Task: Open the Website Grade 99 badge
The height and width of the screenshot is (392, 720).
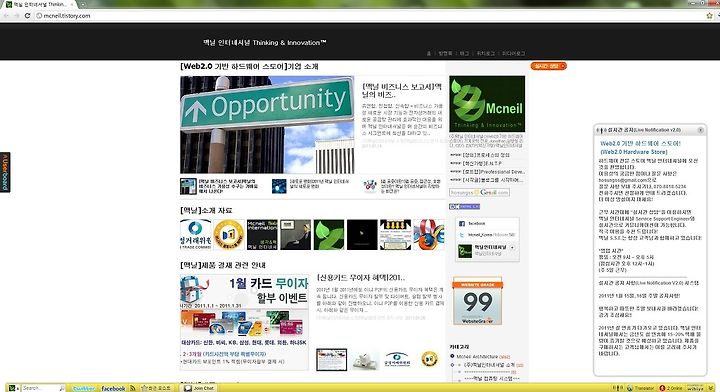Action: (x=478, y=301)
